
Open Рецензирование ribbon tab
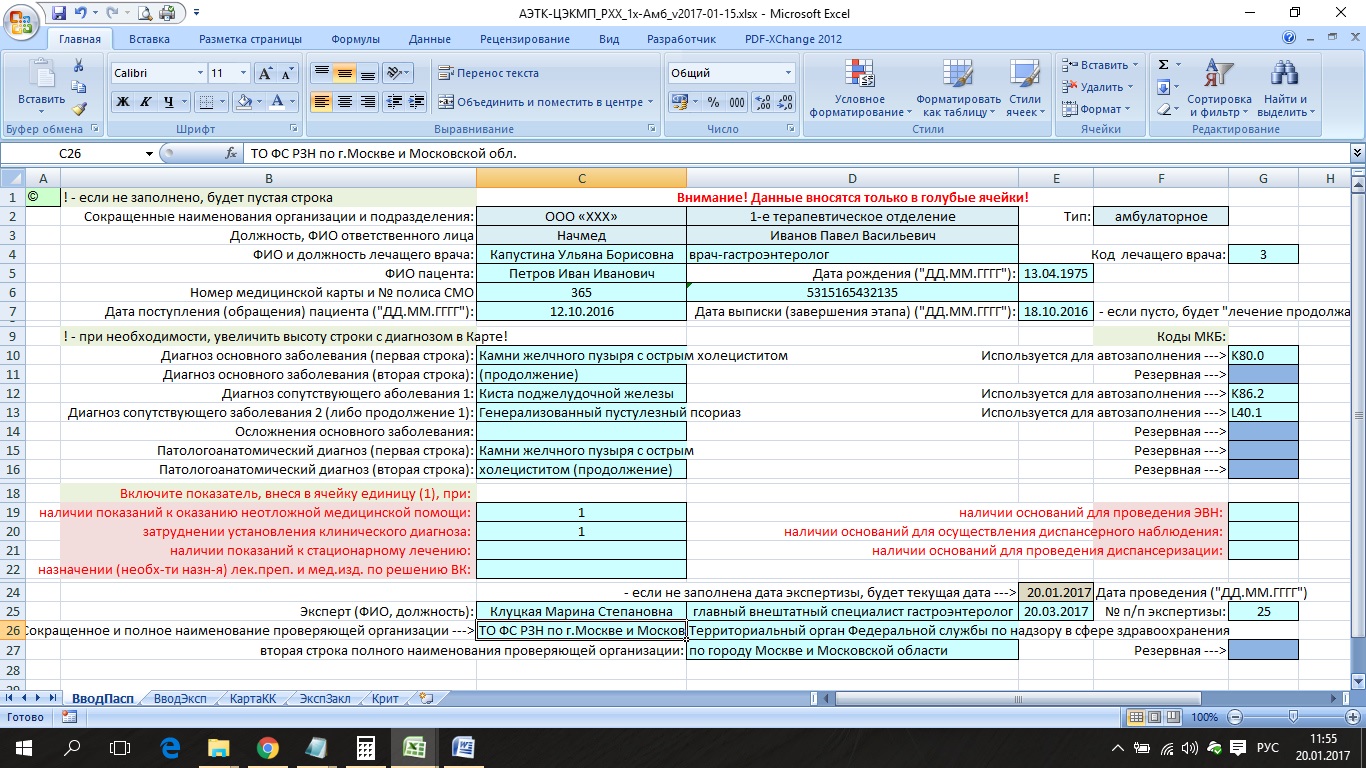click(525, 39)
